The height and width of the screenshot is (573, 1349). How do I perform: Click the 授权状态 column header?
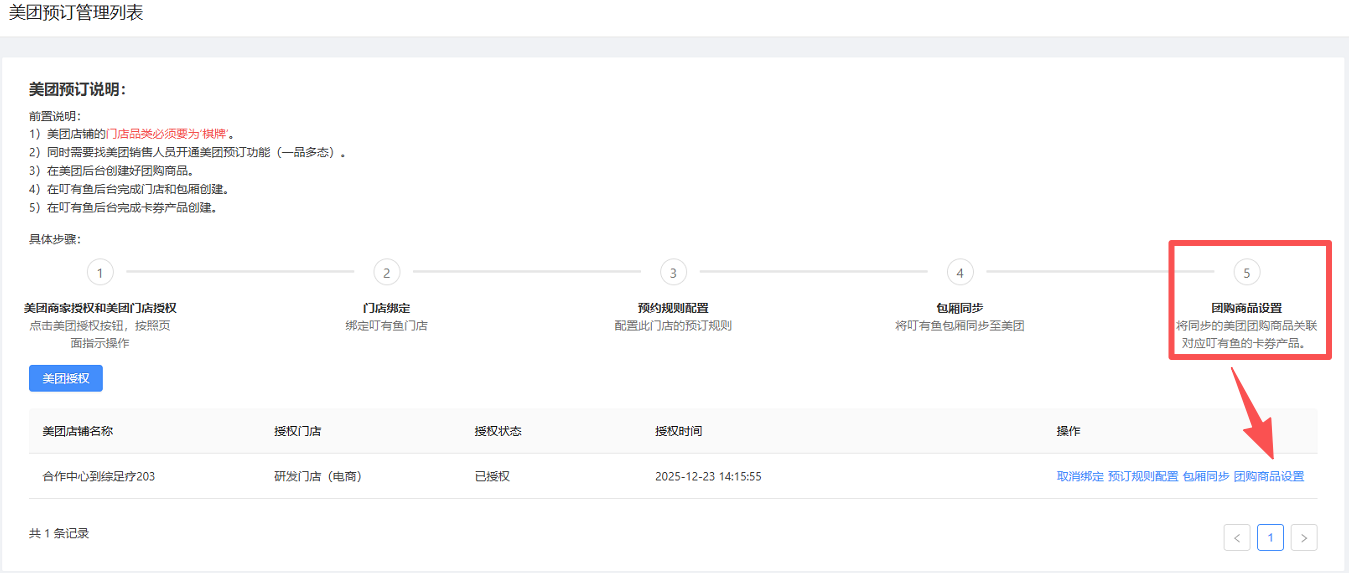498,431
